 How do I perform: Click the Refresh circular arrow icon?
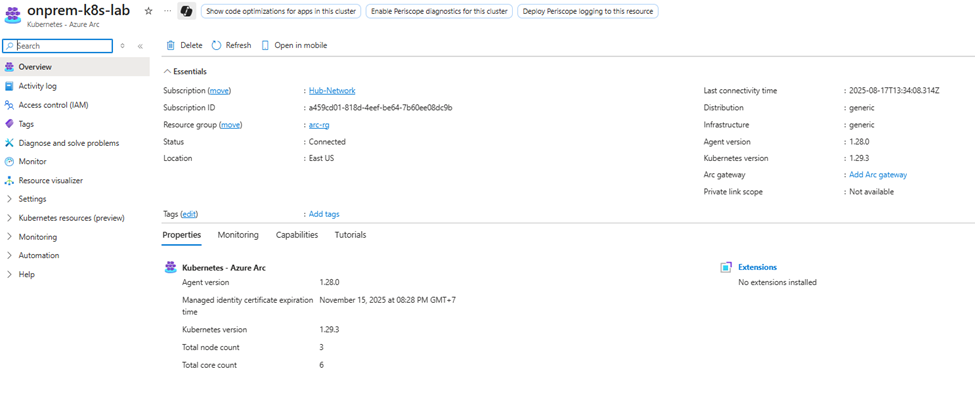coord(216,45)
